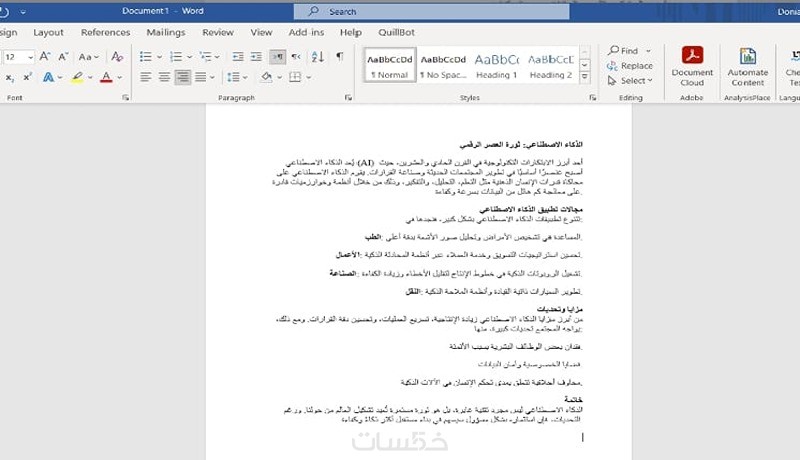The image size is (800, 460).
Task: Open the Mailings tab
Action: [166, 33]
